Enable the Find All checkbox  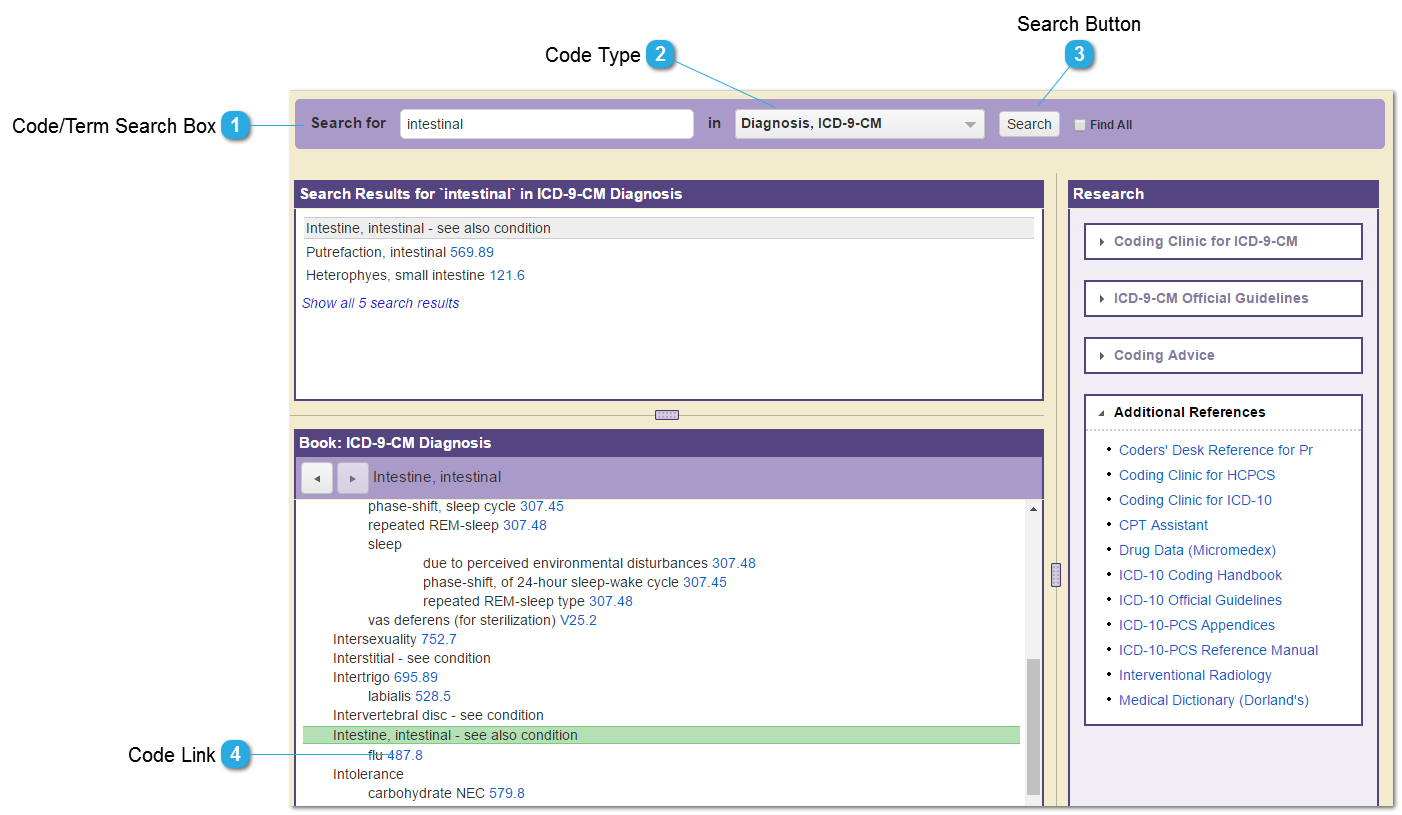[1079, 125]
